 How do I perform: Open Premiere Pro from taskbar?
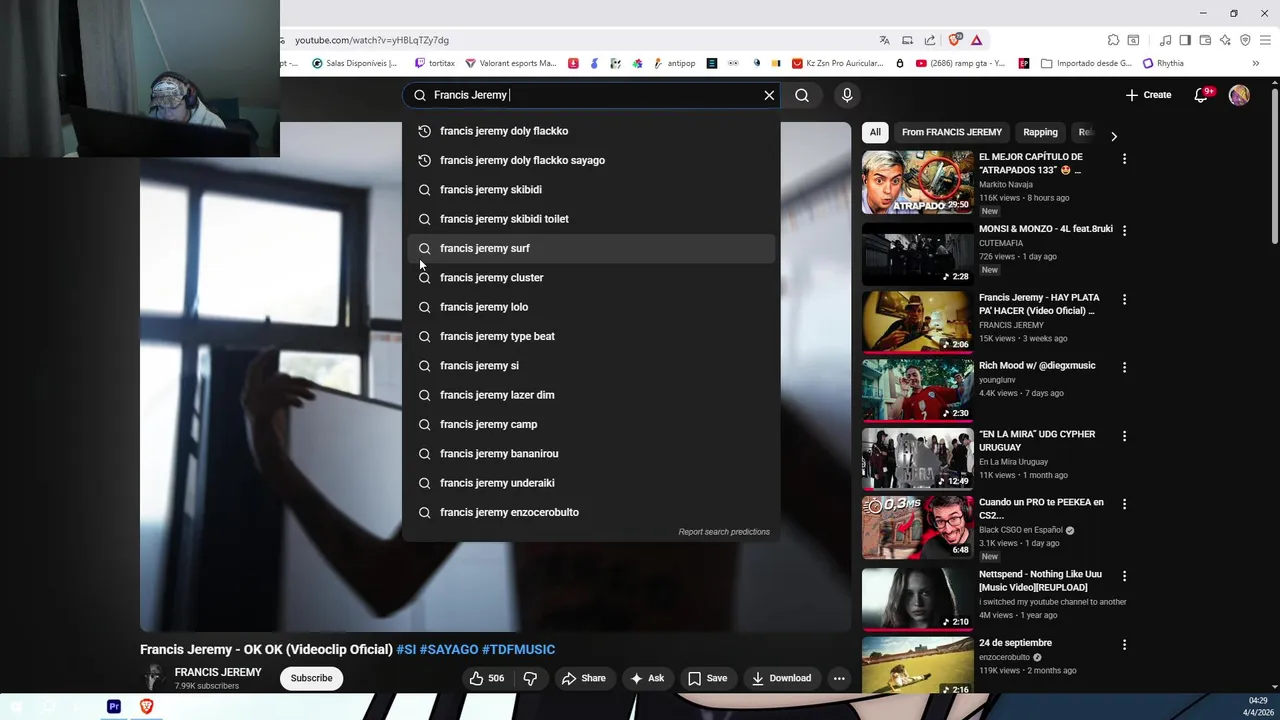(114, 706)
